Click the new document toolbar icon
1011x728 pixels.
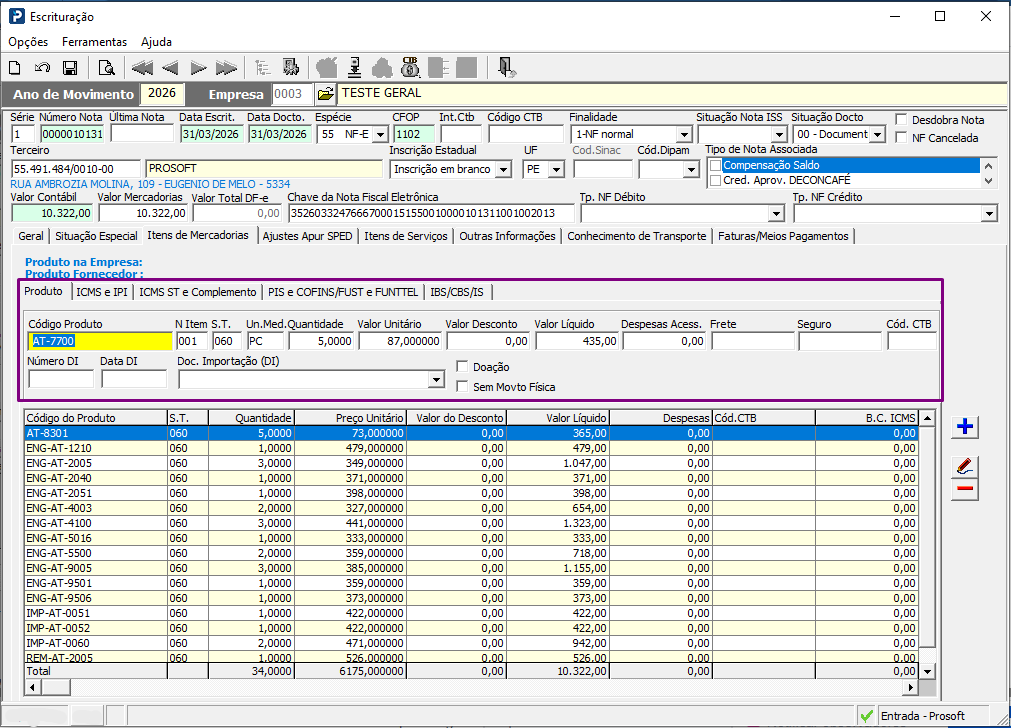point(15,68)
